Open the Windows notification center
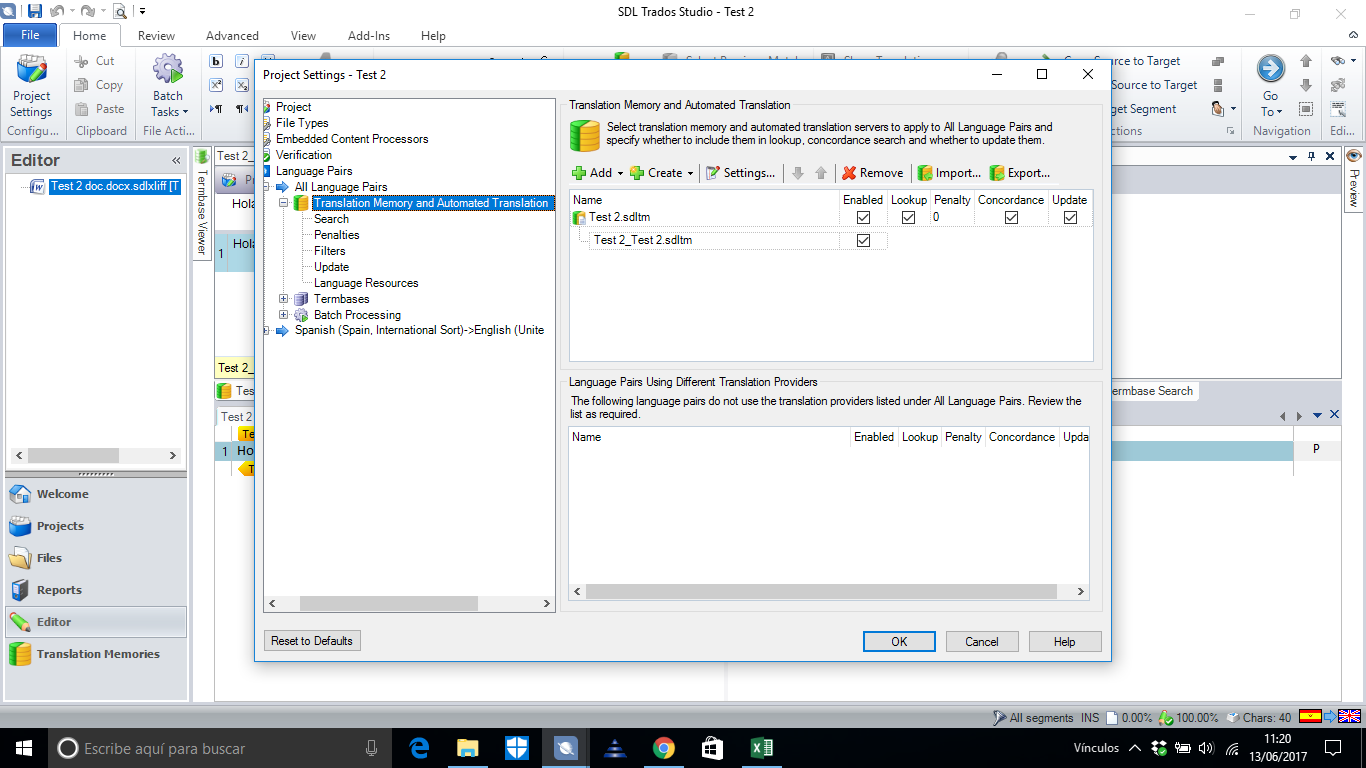 (x=1333, y=748)
